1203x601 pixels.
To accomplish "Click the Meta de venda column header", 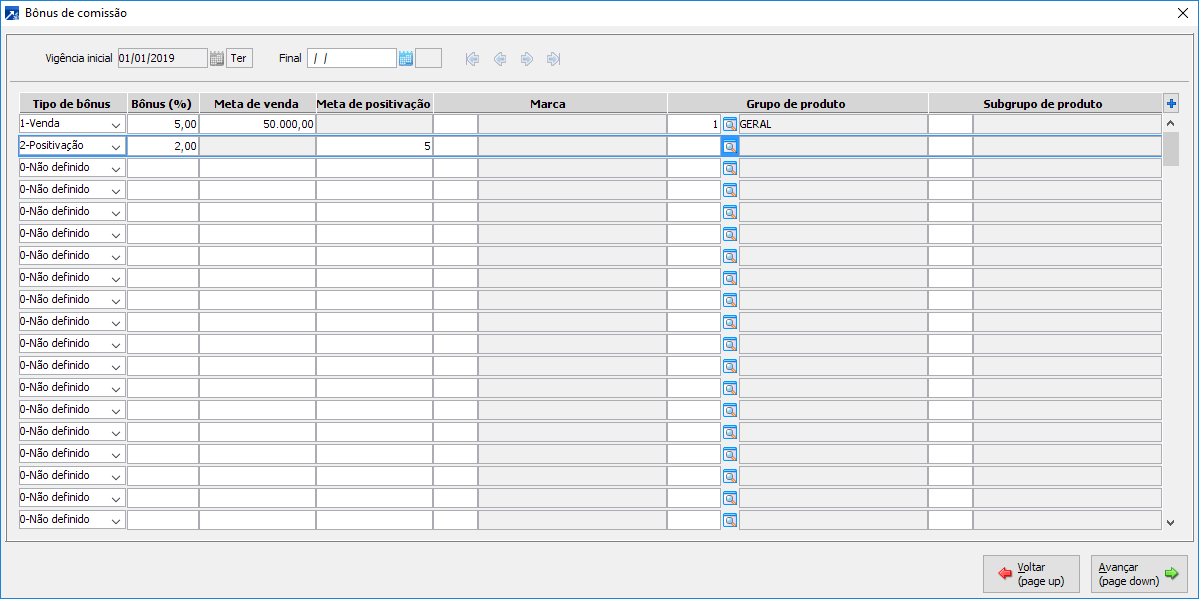I will coord(257,103).
